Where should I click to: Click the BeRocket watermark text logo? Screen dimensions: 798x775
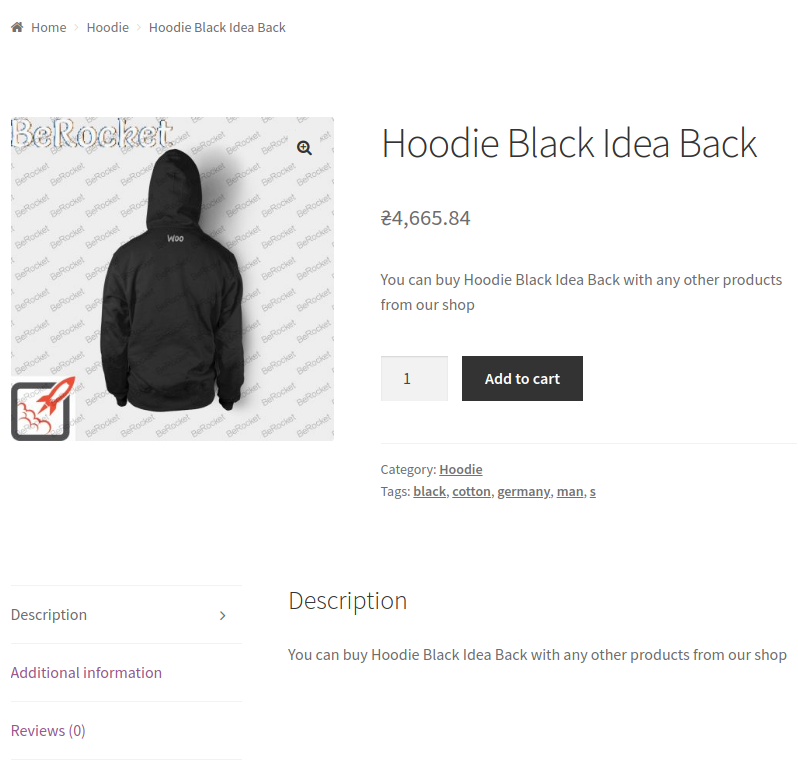tap(92, 133)
